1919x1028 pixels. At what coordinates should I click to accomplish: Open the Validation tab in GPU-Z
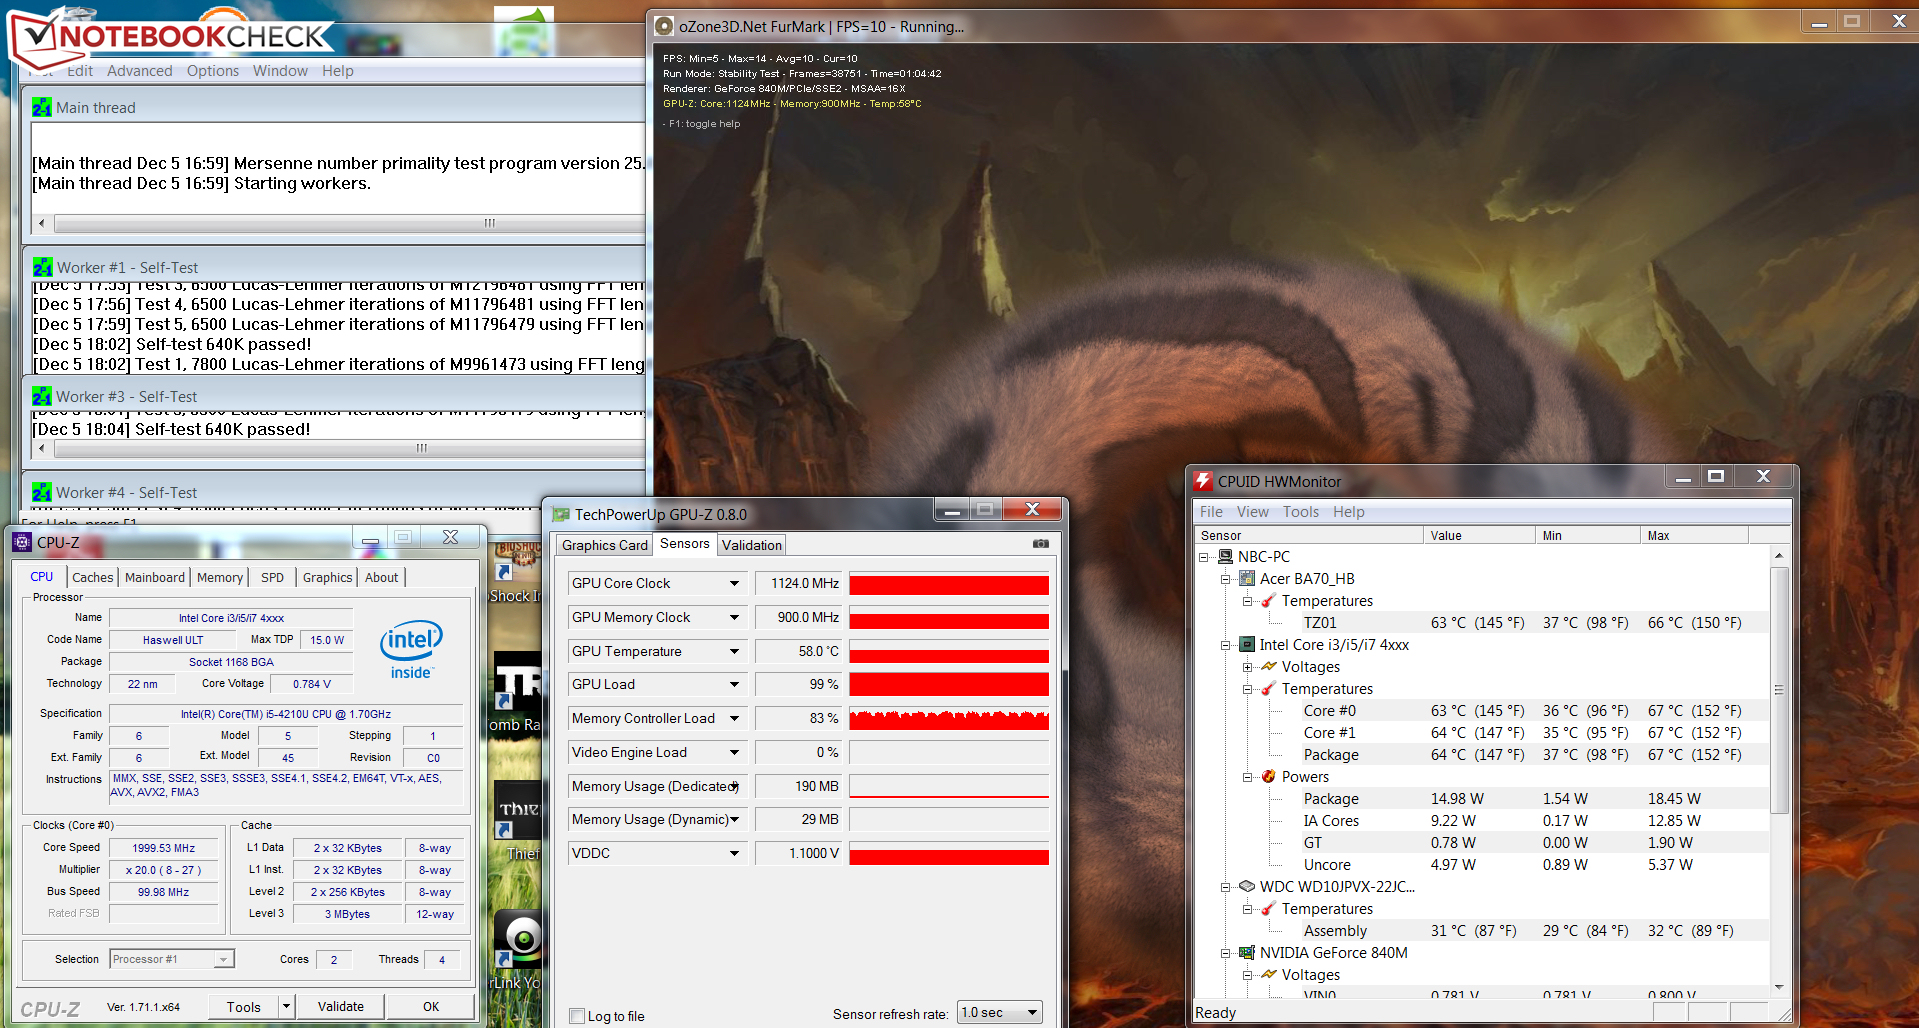coord(752,545)
